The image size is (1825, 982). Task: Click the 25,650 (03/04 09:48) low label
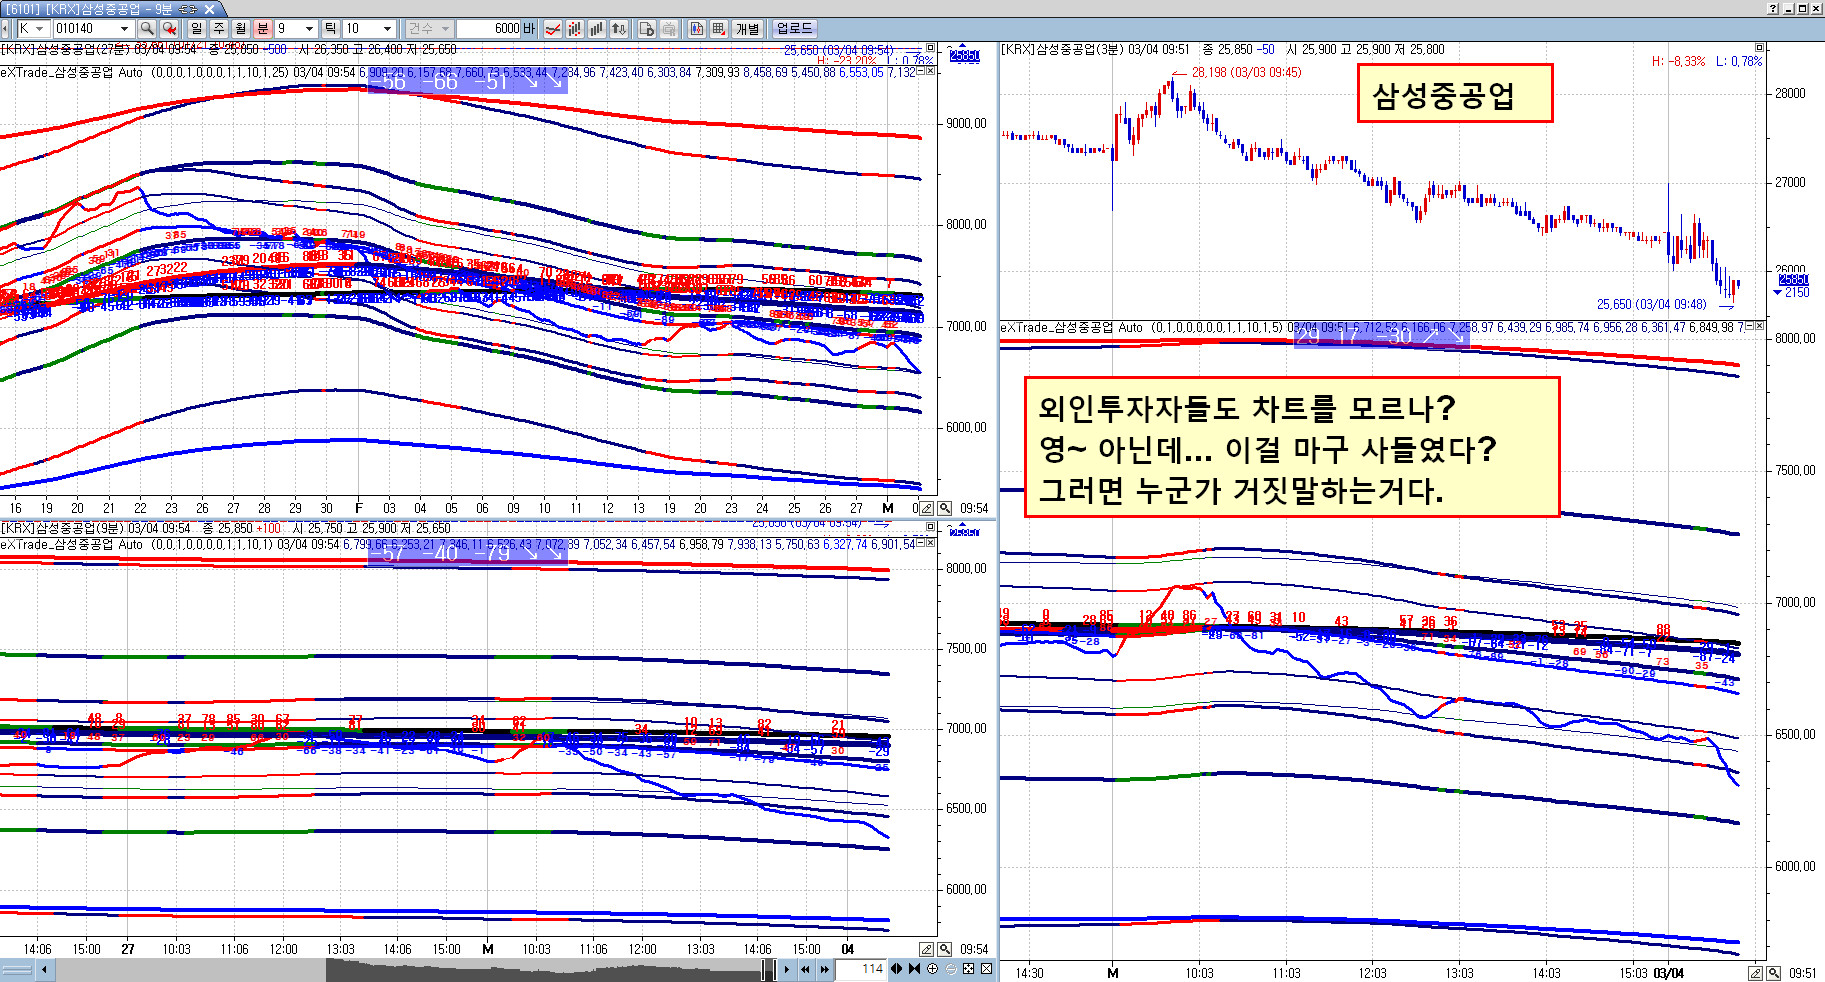[1651, 304]
